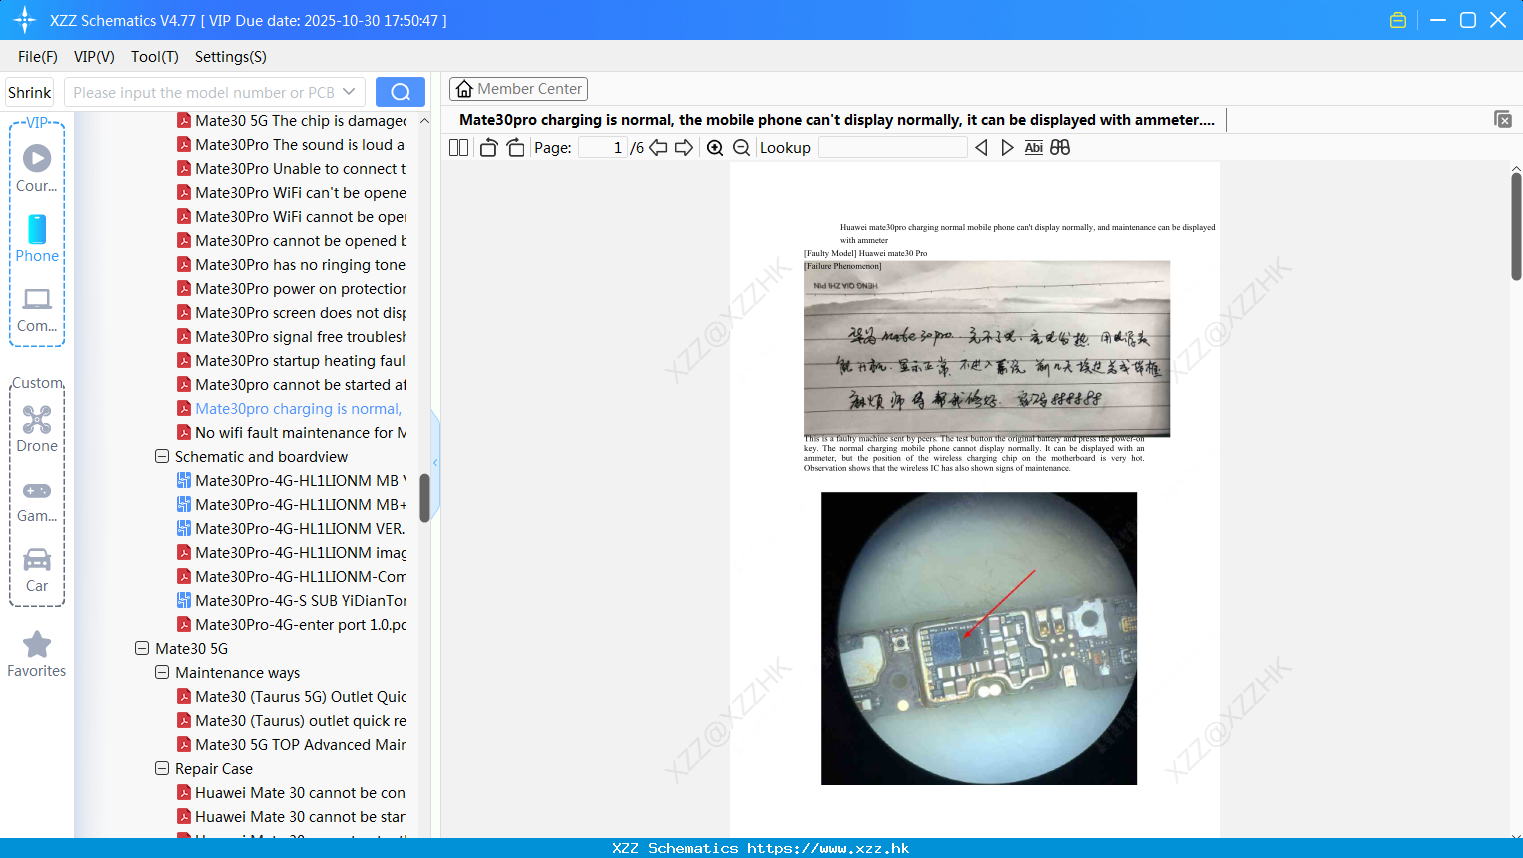Collapse the left panel with splitter handle
Screen dimensions: 1523x858
tap(435, 462)
